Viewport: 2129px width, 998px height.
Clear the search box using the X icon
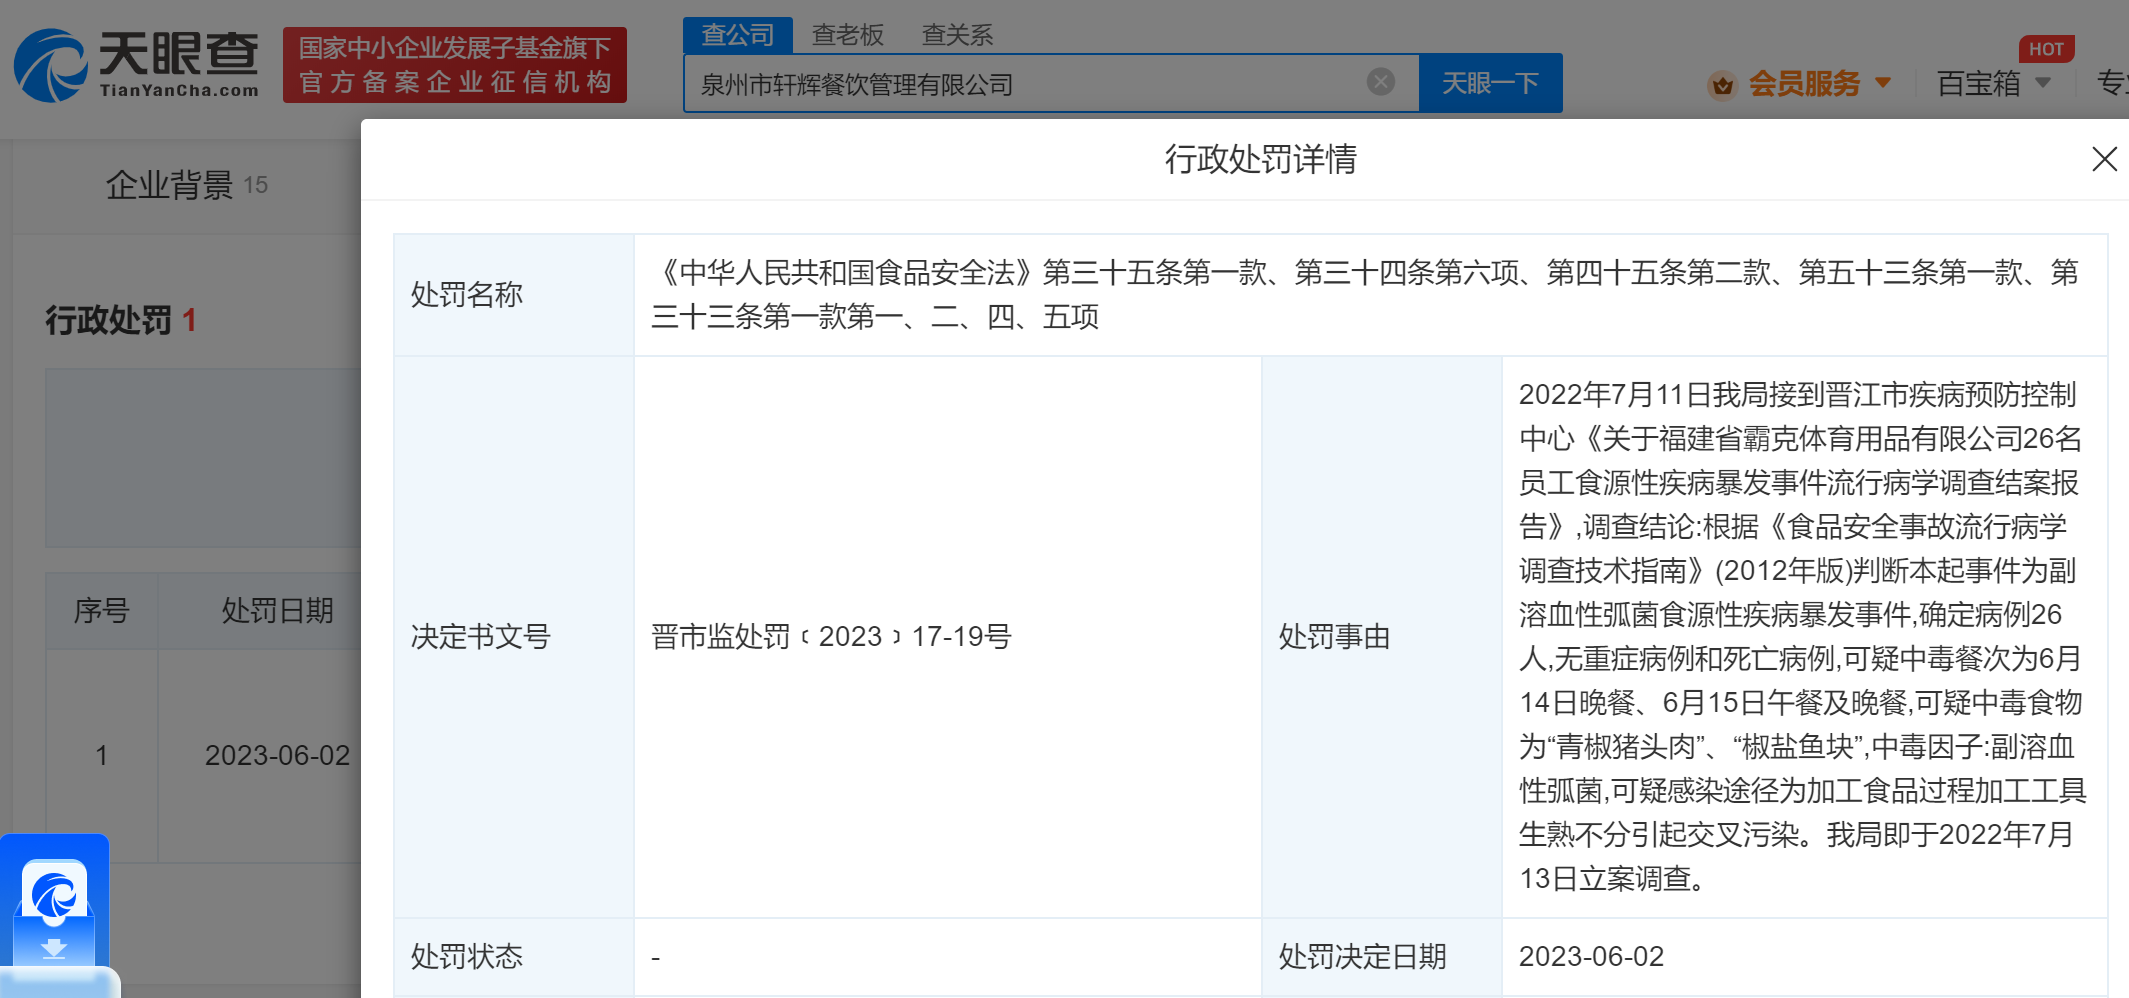(x=1381, y=82)
